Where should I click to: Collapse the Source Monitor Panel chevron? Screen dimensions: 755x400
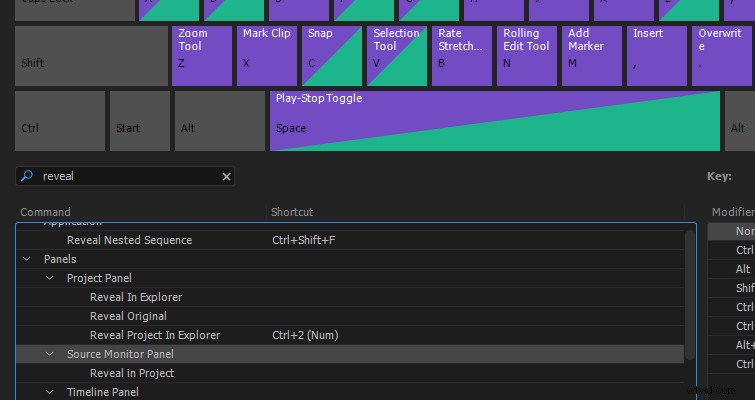(50, 354)
